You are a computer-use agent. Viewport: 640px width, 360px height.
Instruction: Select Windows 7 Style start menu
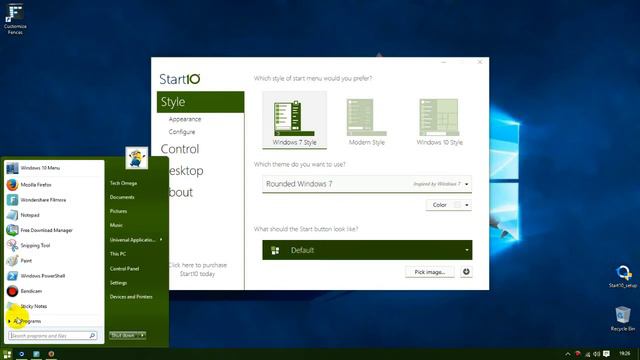click(294, 120)
